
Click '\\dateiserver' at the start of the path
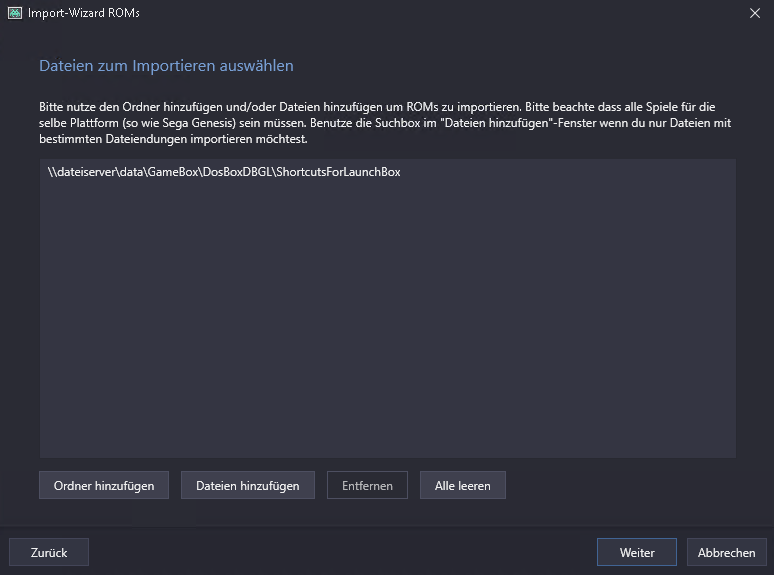tap(80, 173)
